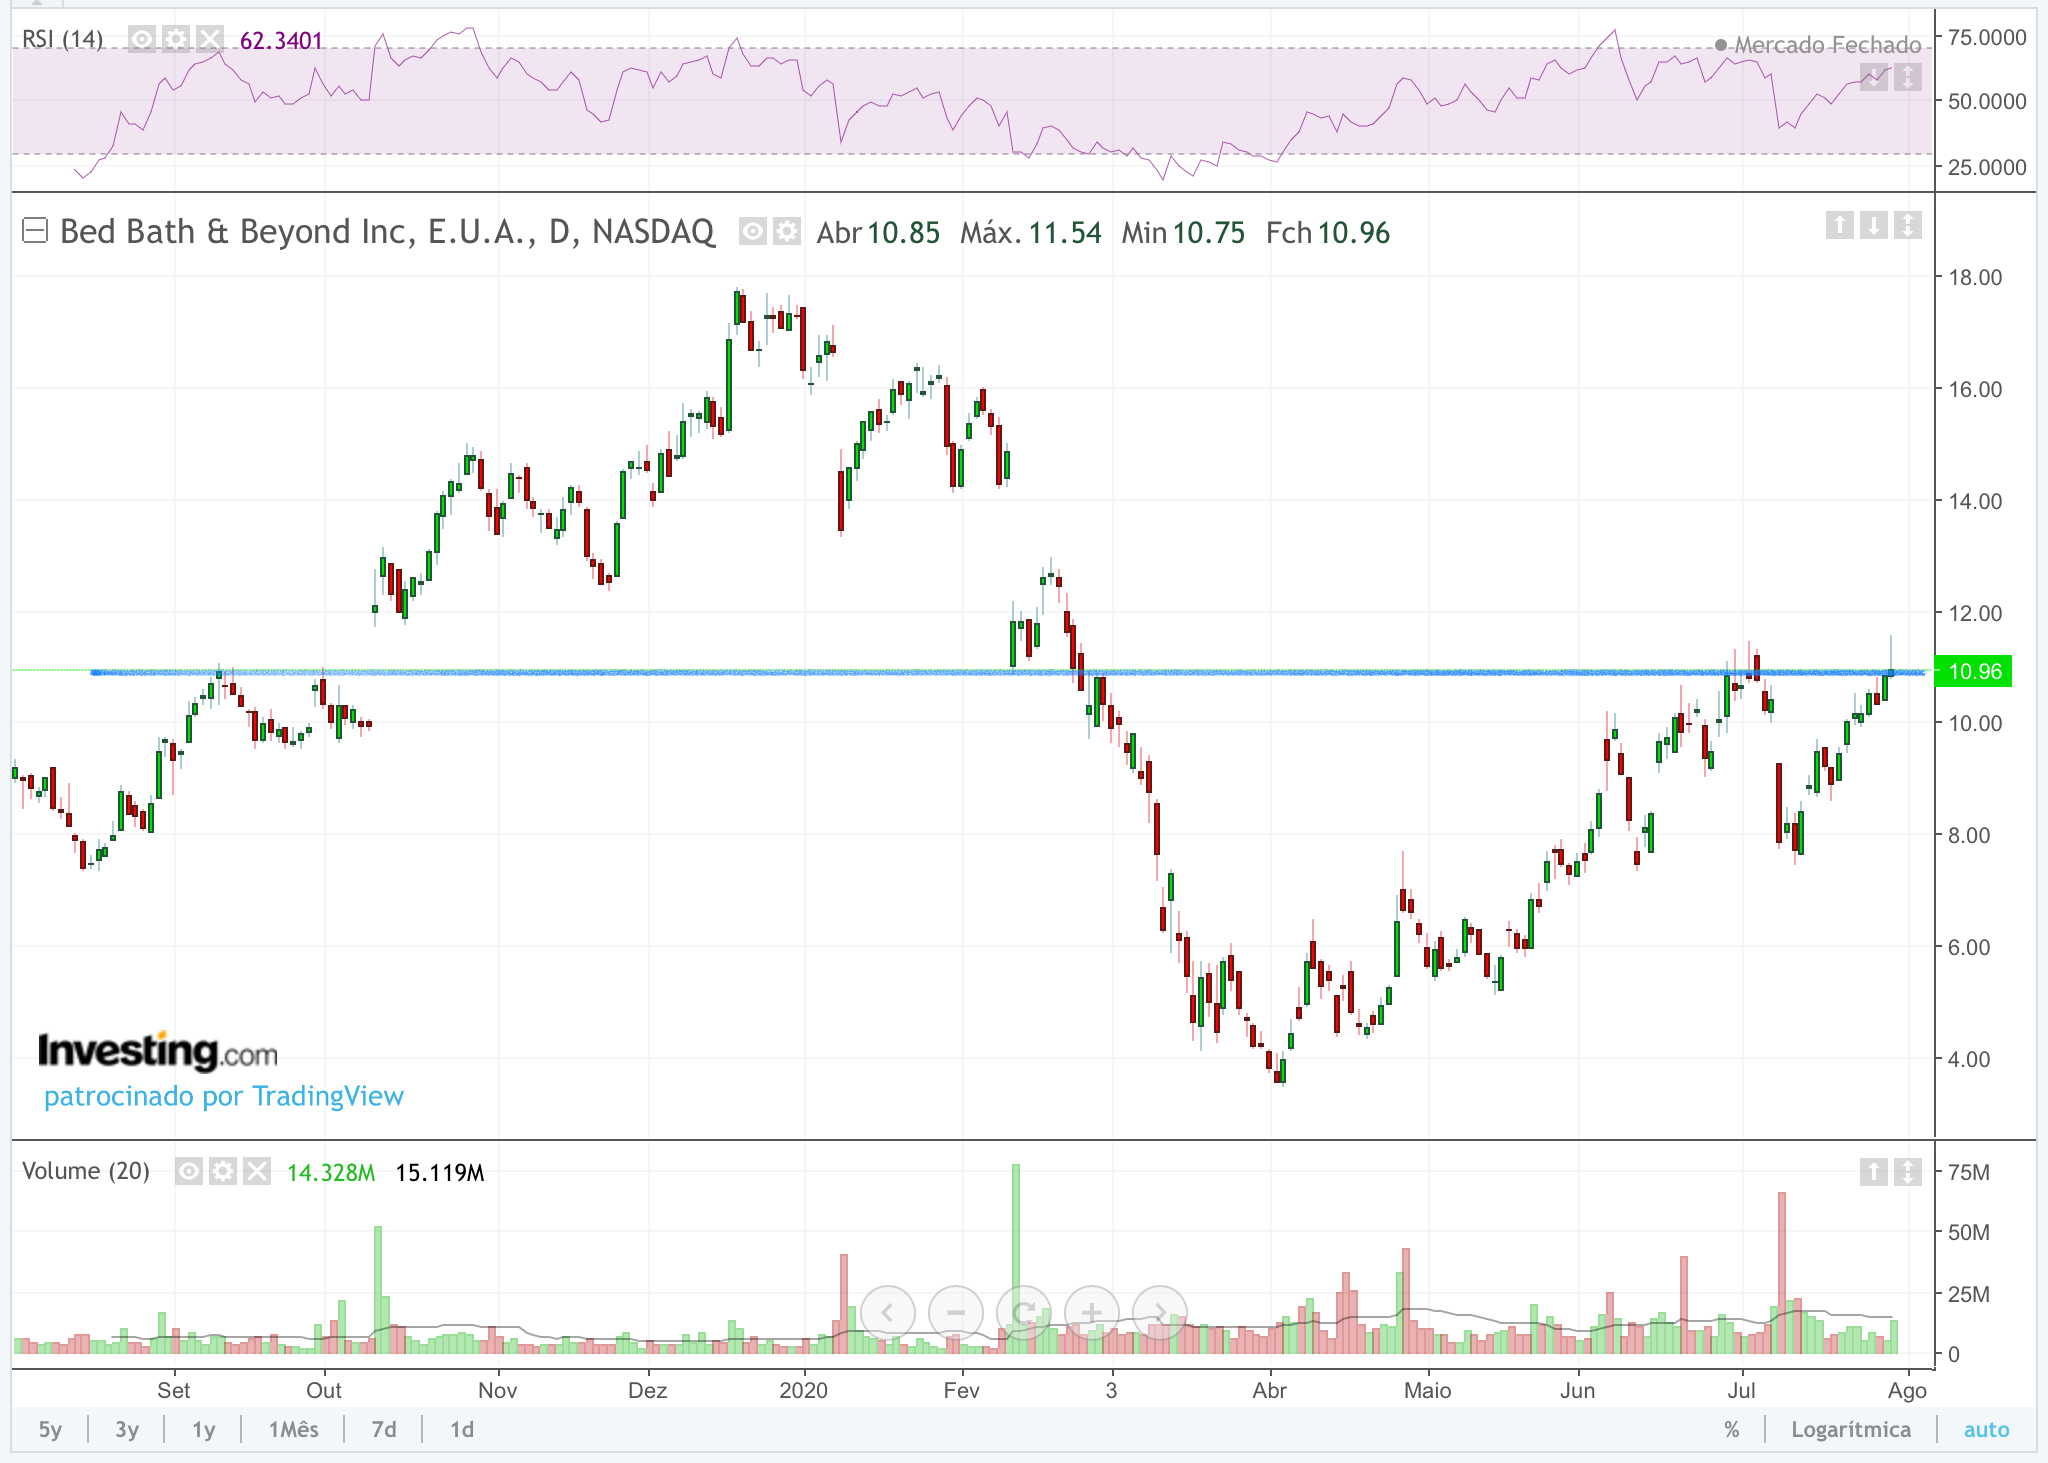Open main chart series settings gear
This screenshot has width=2048, height=1463.
pos(787,232)
